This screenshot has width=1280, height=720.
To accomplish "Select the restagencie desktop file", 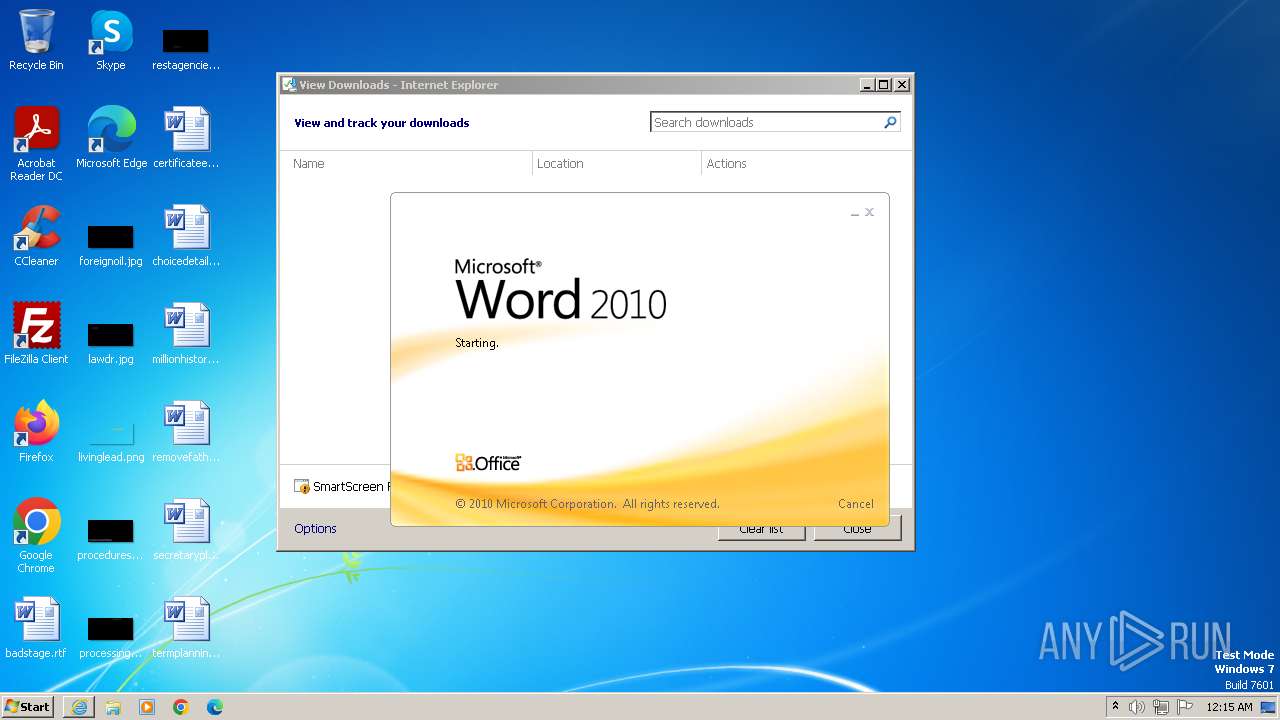I will coord(186,50).
